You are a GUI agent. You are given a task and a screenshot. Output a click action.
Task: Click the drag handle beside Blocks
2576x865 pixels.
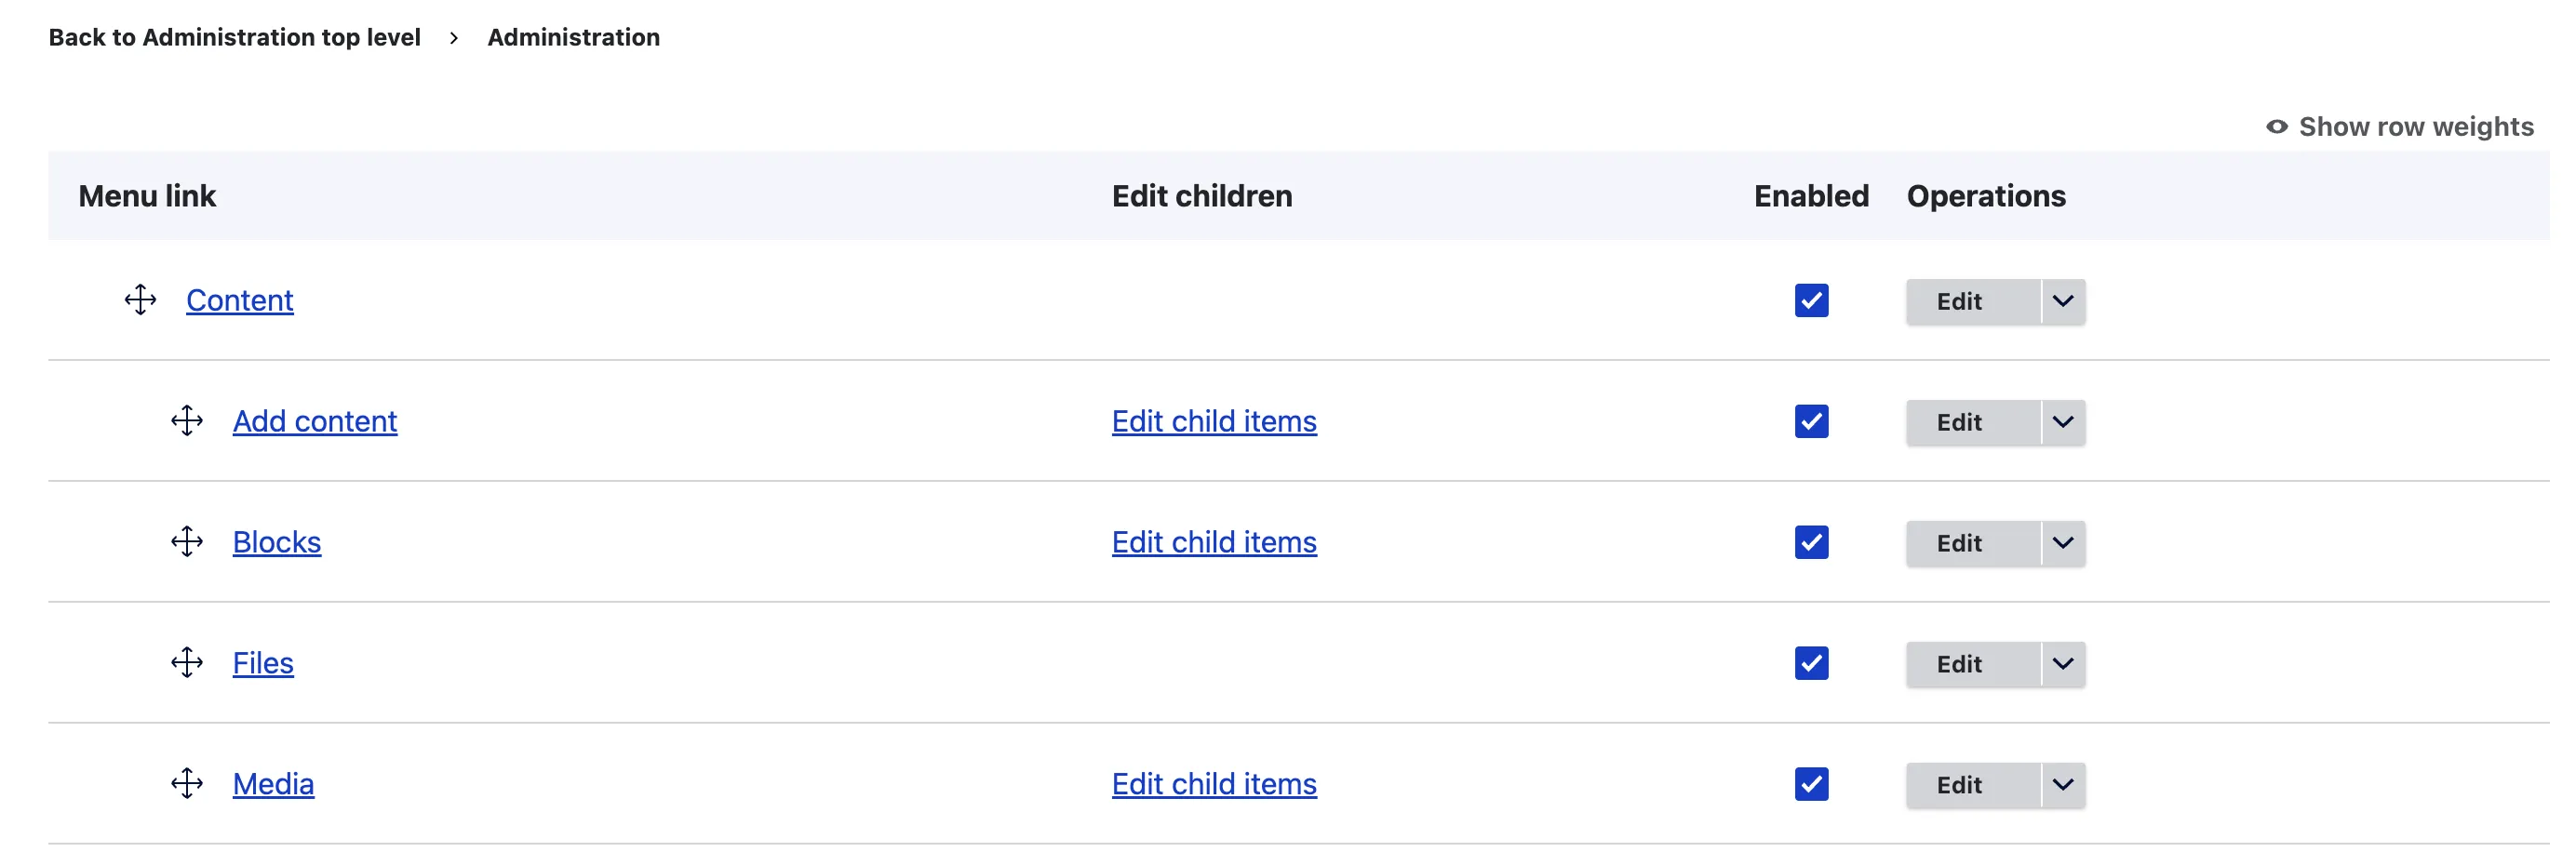[x=188, y=542]
